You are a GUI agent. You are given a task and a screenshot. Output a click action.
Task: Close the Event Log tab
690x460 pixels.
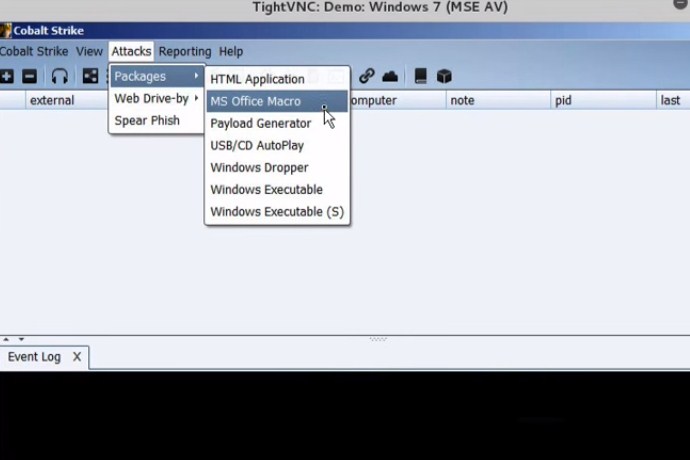click(x=77, y=357)
